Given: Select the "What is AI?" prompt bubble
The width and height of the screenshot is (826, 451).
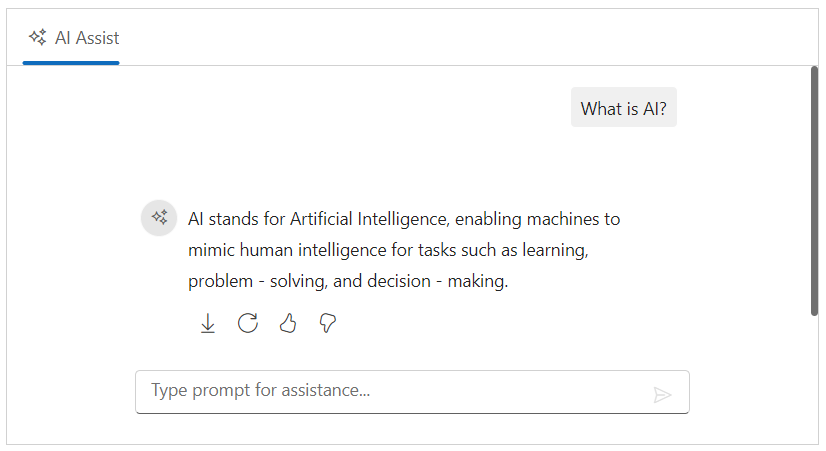Looking at the screenshot, I should pyautogui.click(x=623, y=108).
